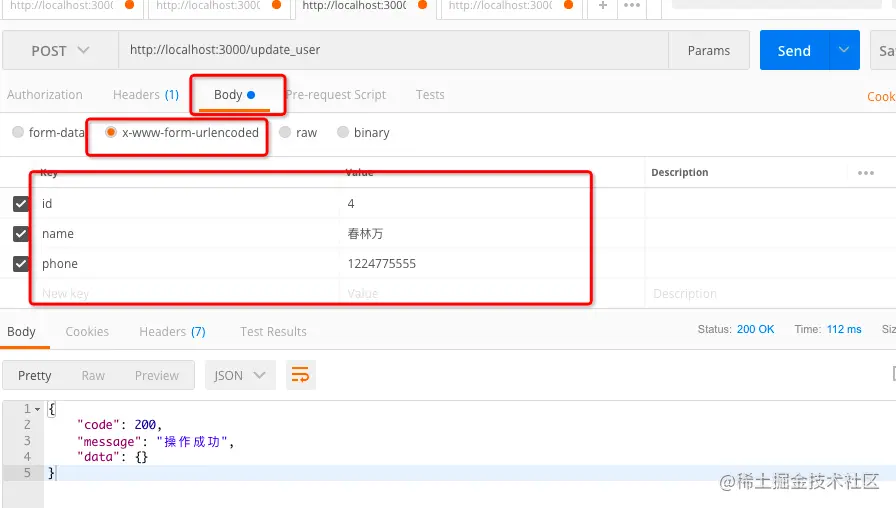This screenshot has width=896, height=508.
Task: Open a new request tab with plus icon
Action: pyautogui.click(x=602, y=5)
